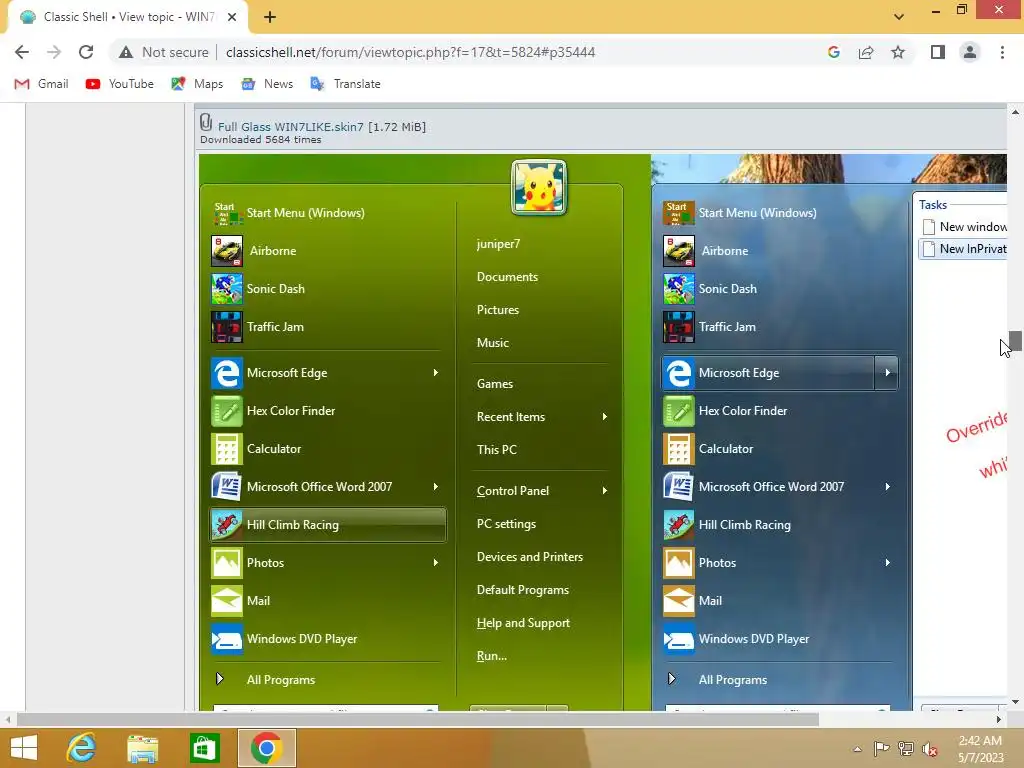Click Microsoft Edge icon in green menu
This screenshot has width=1024, height=768.
click(227, 373)
